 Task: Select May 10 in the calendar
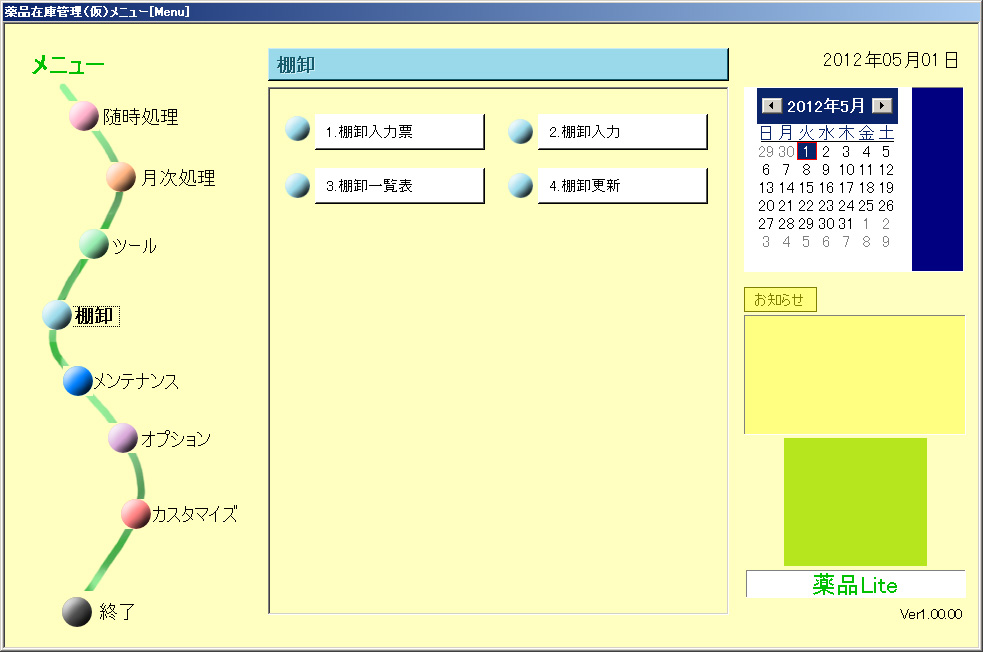(x=846, y=169)
